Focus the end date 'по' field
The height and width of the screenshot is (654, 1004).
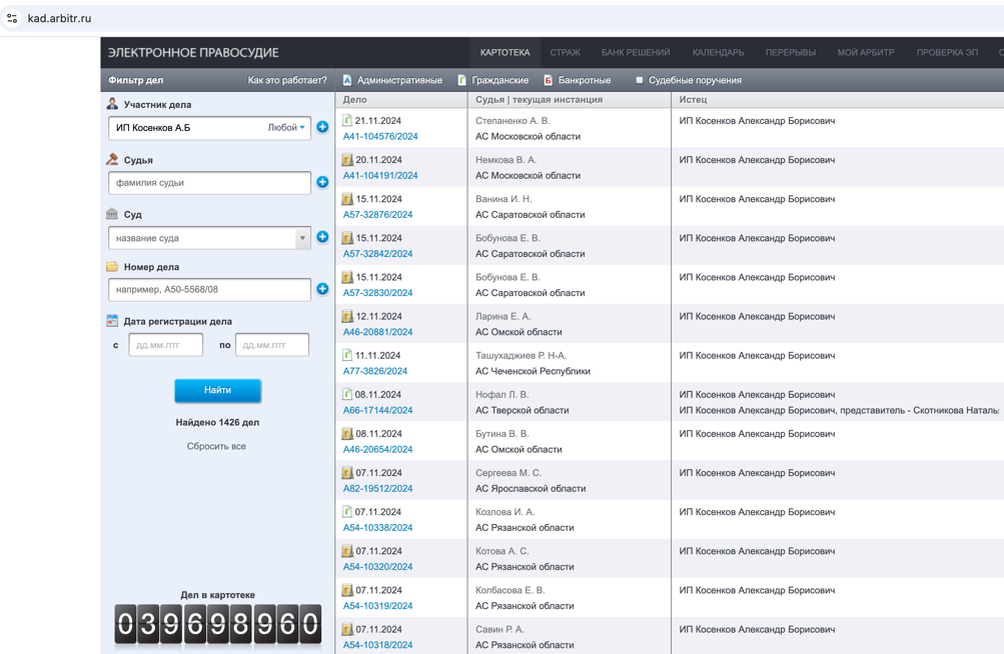click(272, 345)
